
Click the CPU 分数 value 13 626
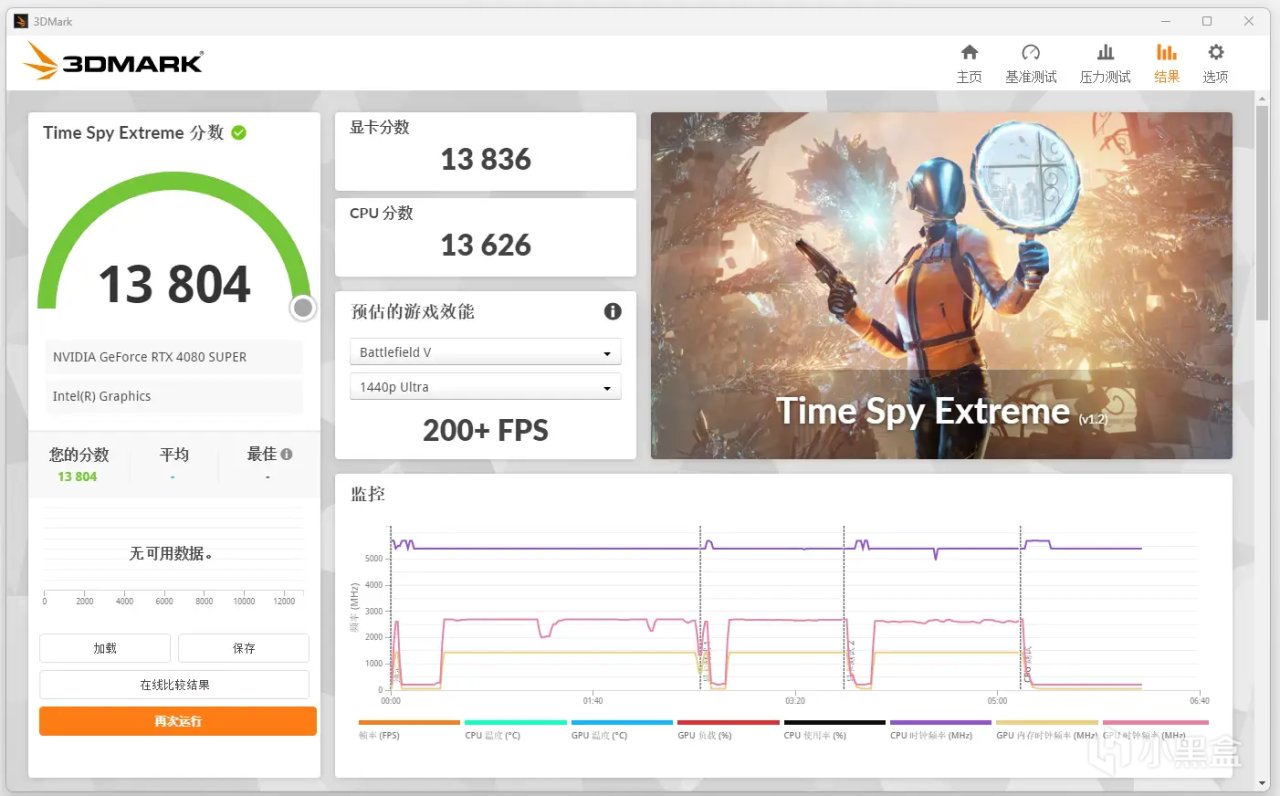pyautogui.click(x=486, y=245)
